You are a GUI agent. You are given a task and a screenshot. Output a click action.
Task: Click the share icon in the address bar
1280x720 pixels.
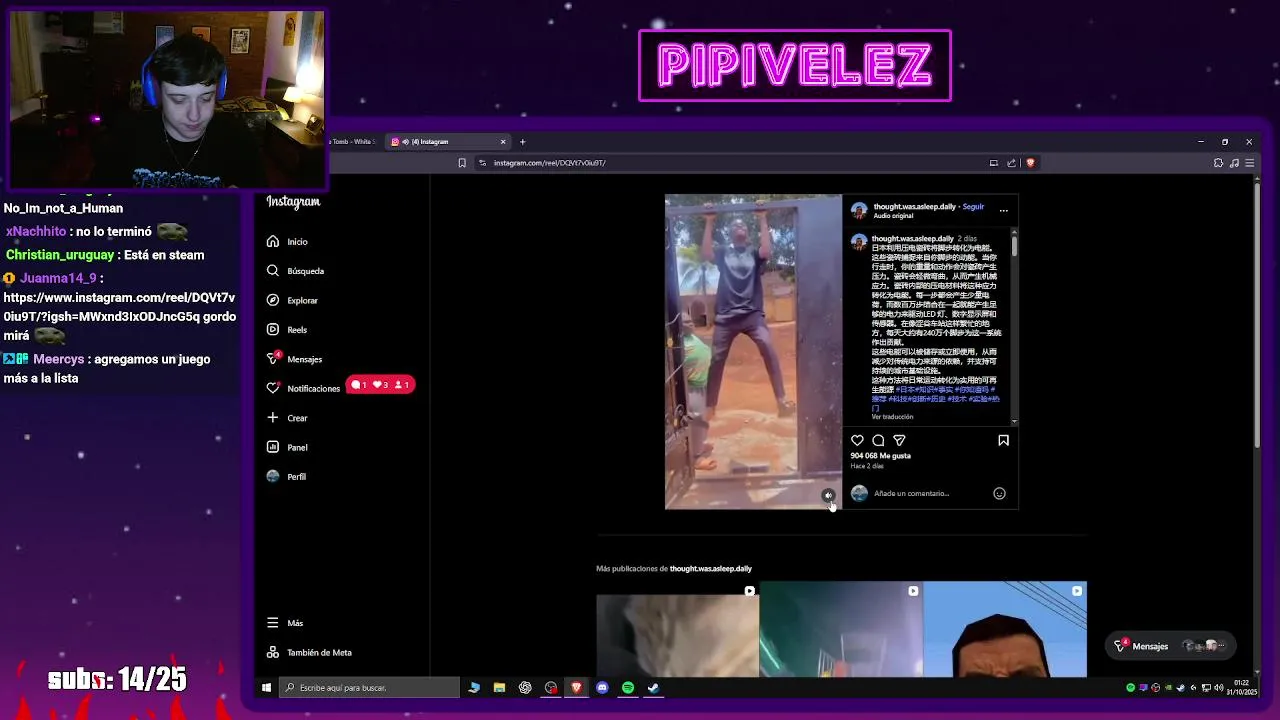pyautogui.click(x=1012, y=163)
